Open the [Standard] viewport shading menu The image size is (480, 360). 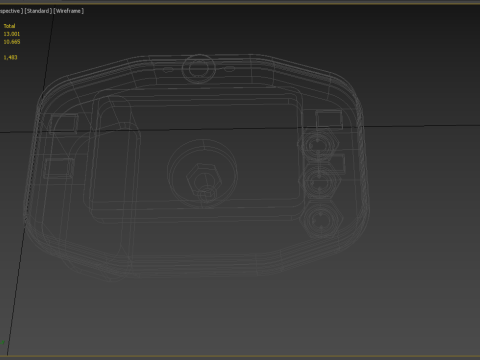click(38, 11)
